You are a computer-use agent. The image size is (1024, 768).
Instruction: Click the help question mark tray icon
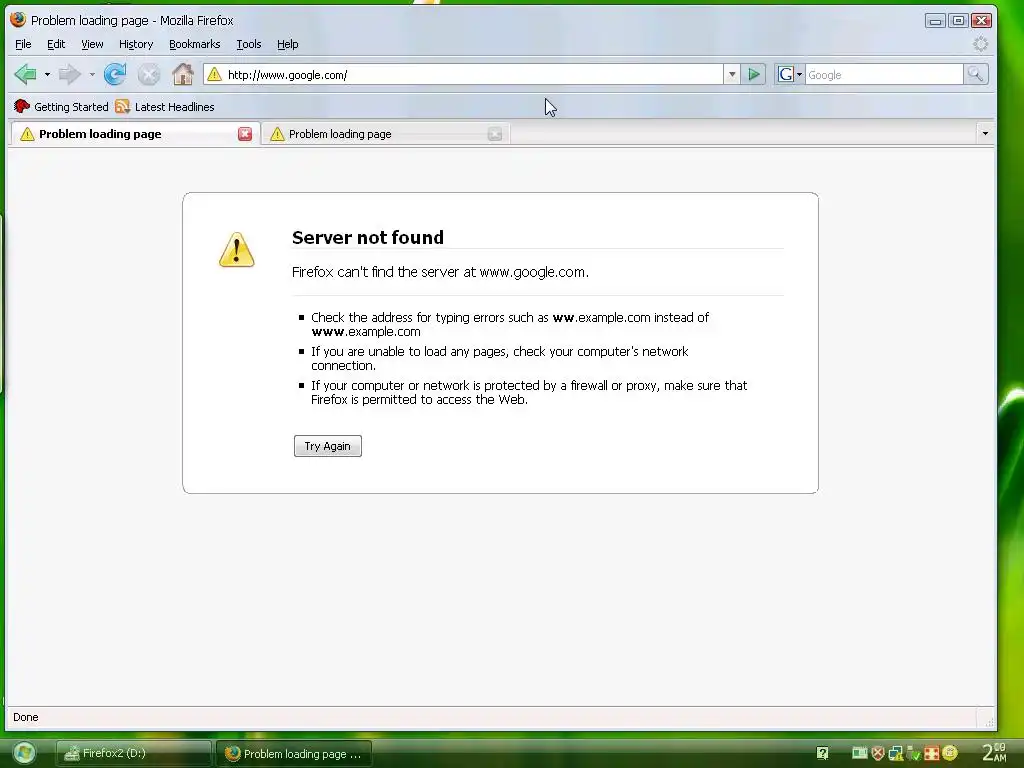[822, 753]
